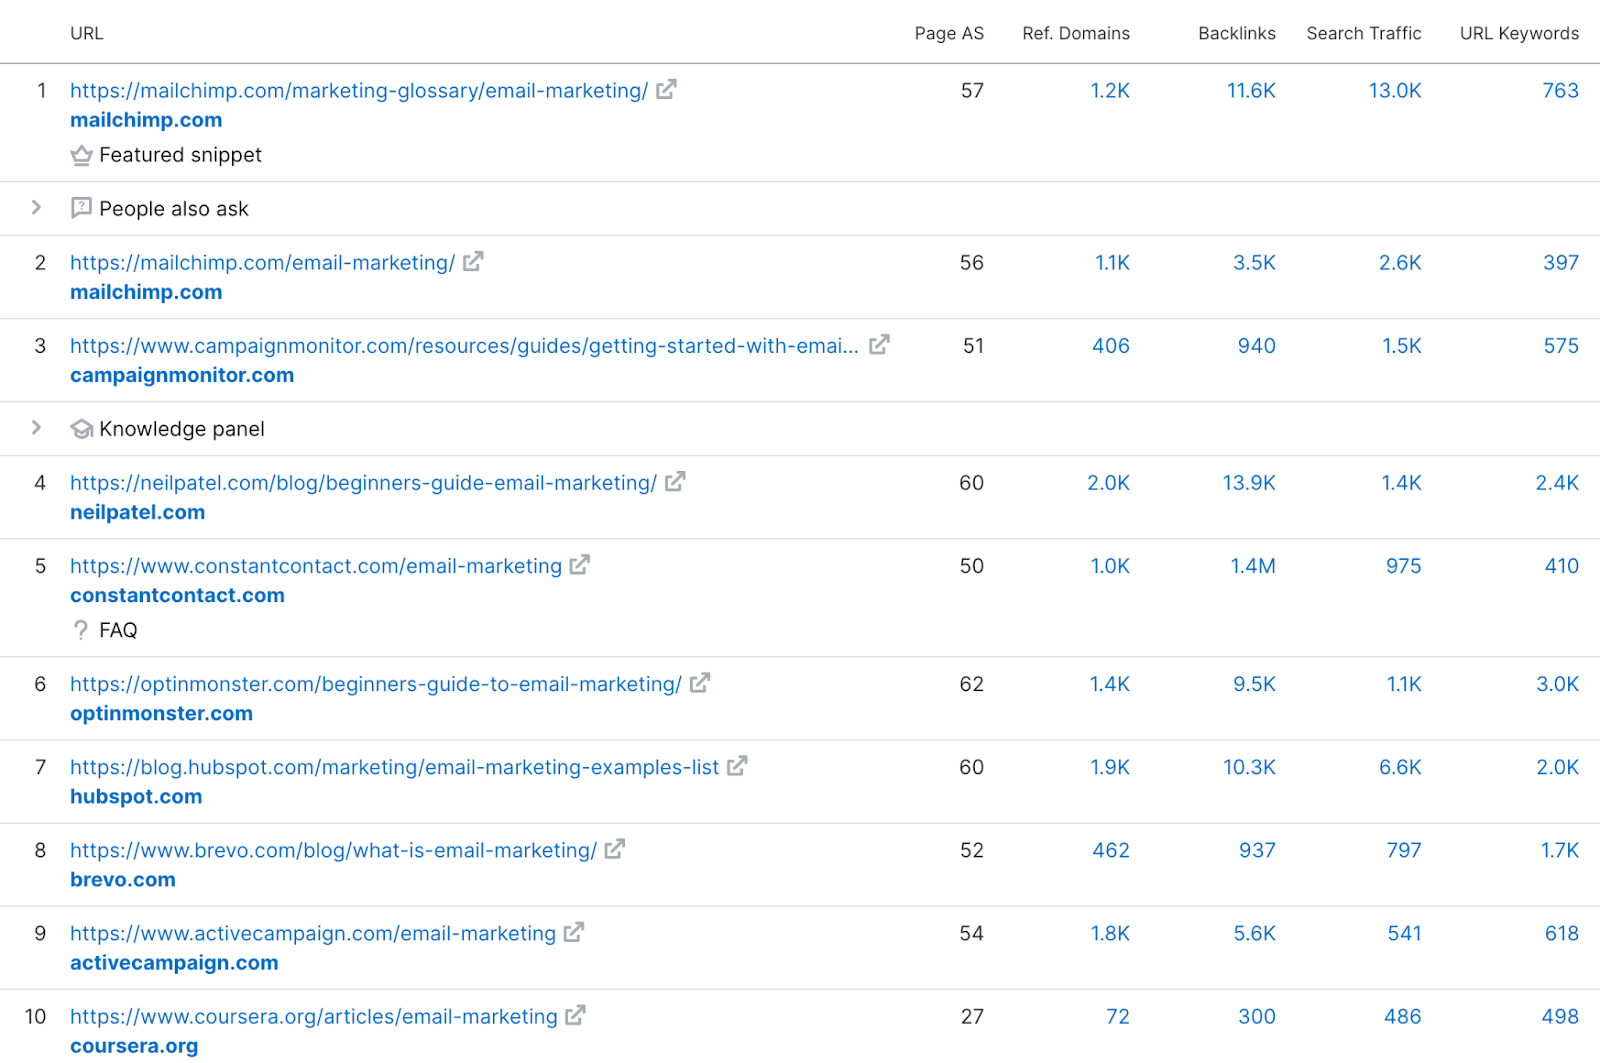
Task: Sort by the Page AS column header
Action: click(949, 33)
